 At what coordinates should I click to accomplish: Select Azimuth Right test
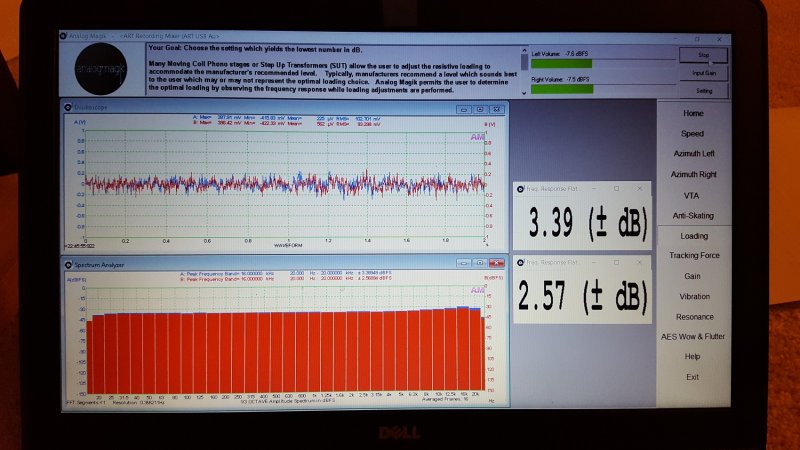[693, 174]
